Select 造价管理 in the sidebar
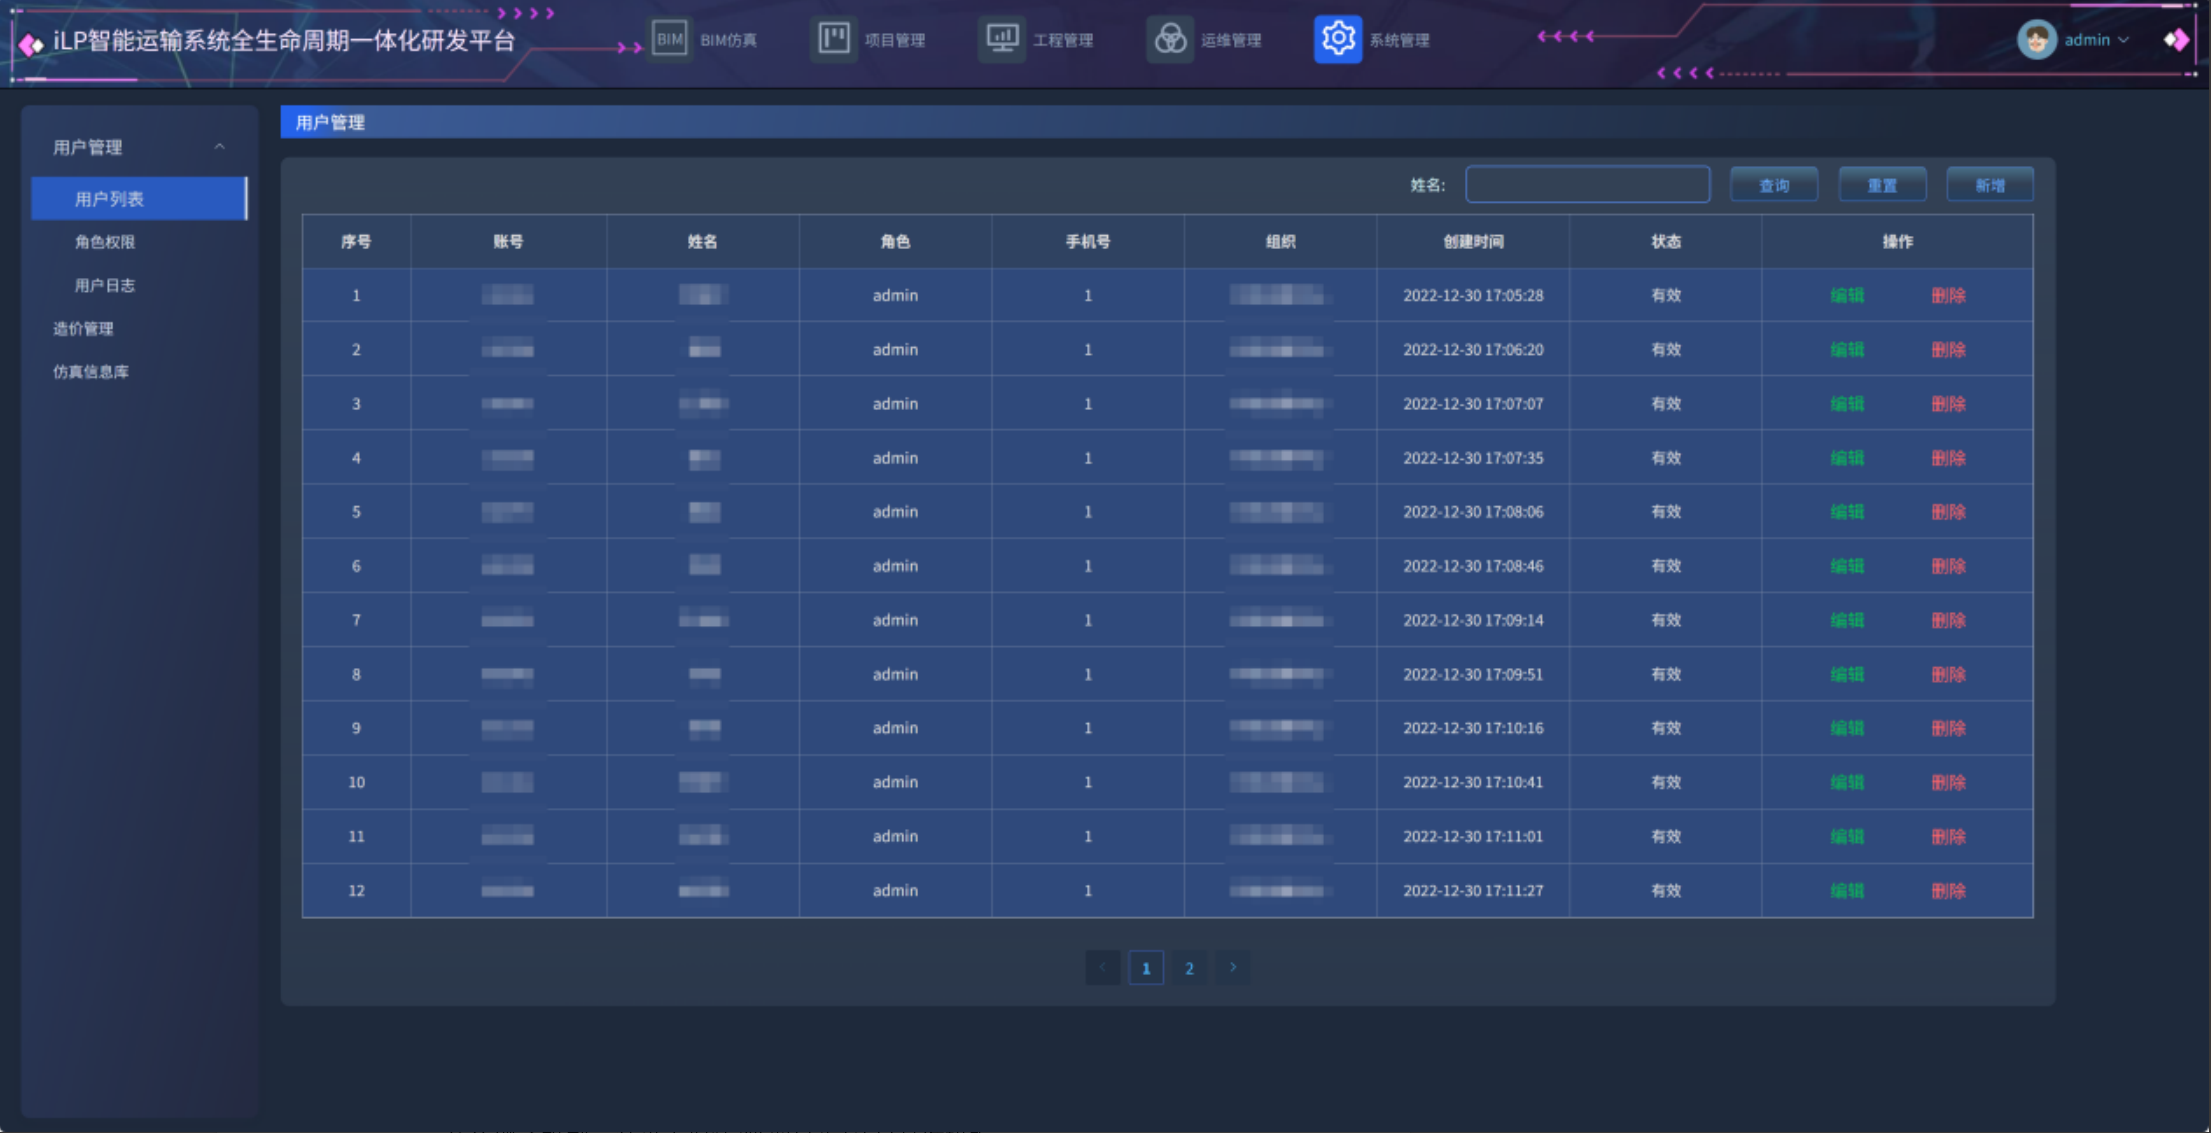2211x1133 pixels. 83,328
